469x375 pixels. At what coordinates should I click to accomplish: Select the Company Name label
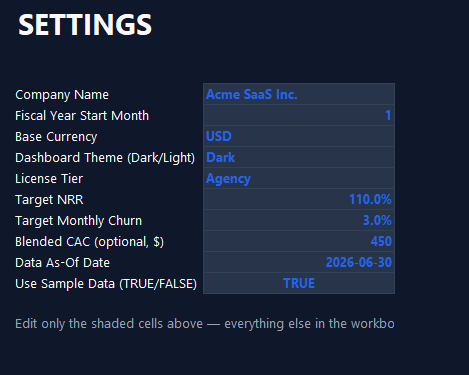pyautogui.click(x=62, y=95)
